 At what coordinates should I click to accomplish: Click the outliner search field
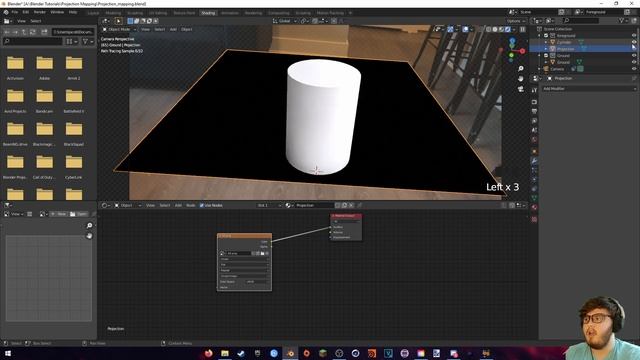tap(581, 20)
